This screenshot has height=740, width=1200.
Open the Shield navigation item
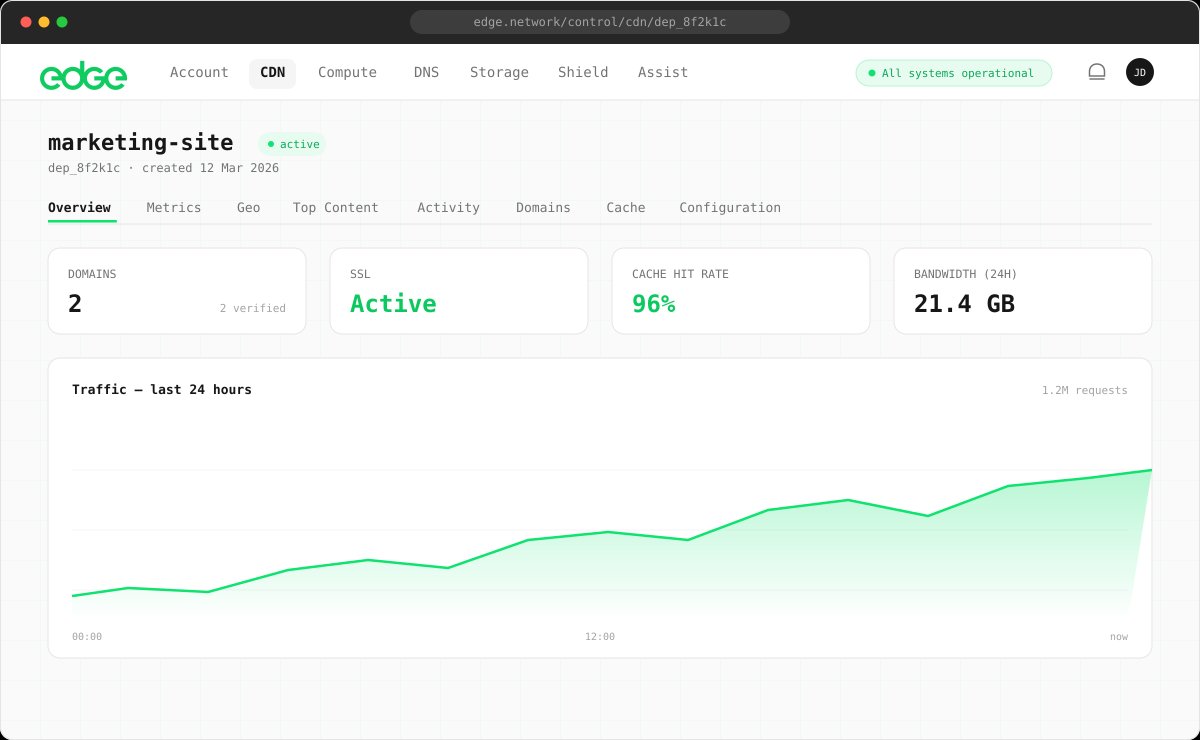coord(583,72)
